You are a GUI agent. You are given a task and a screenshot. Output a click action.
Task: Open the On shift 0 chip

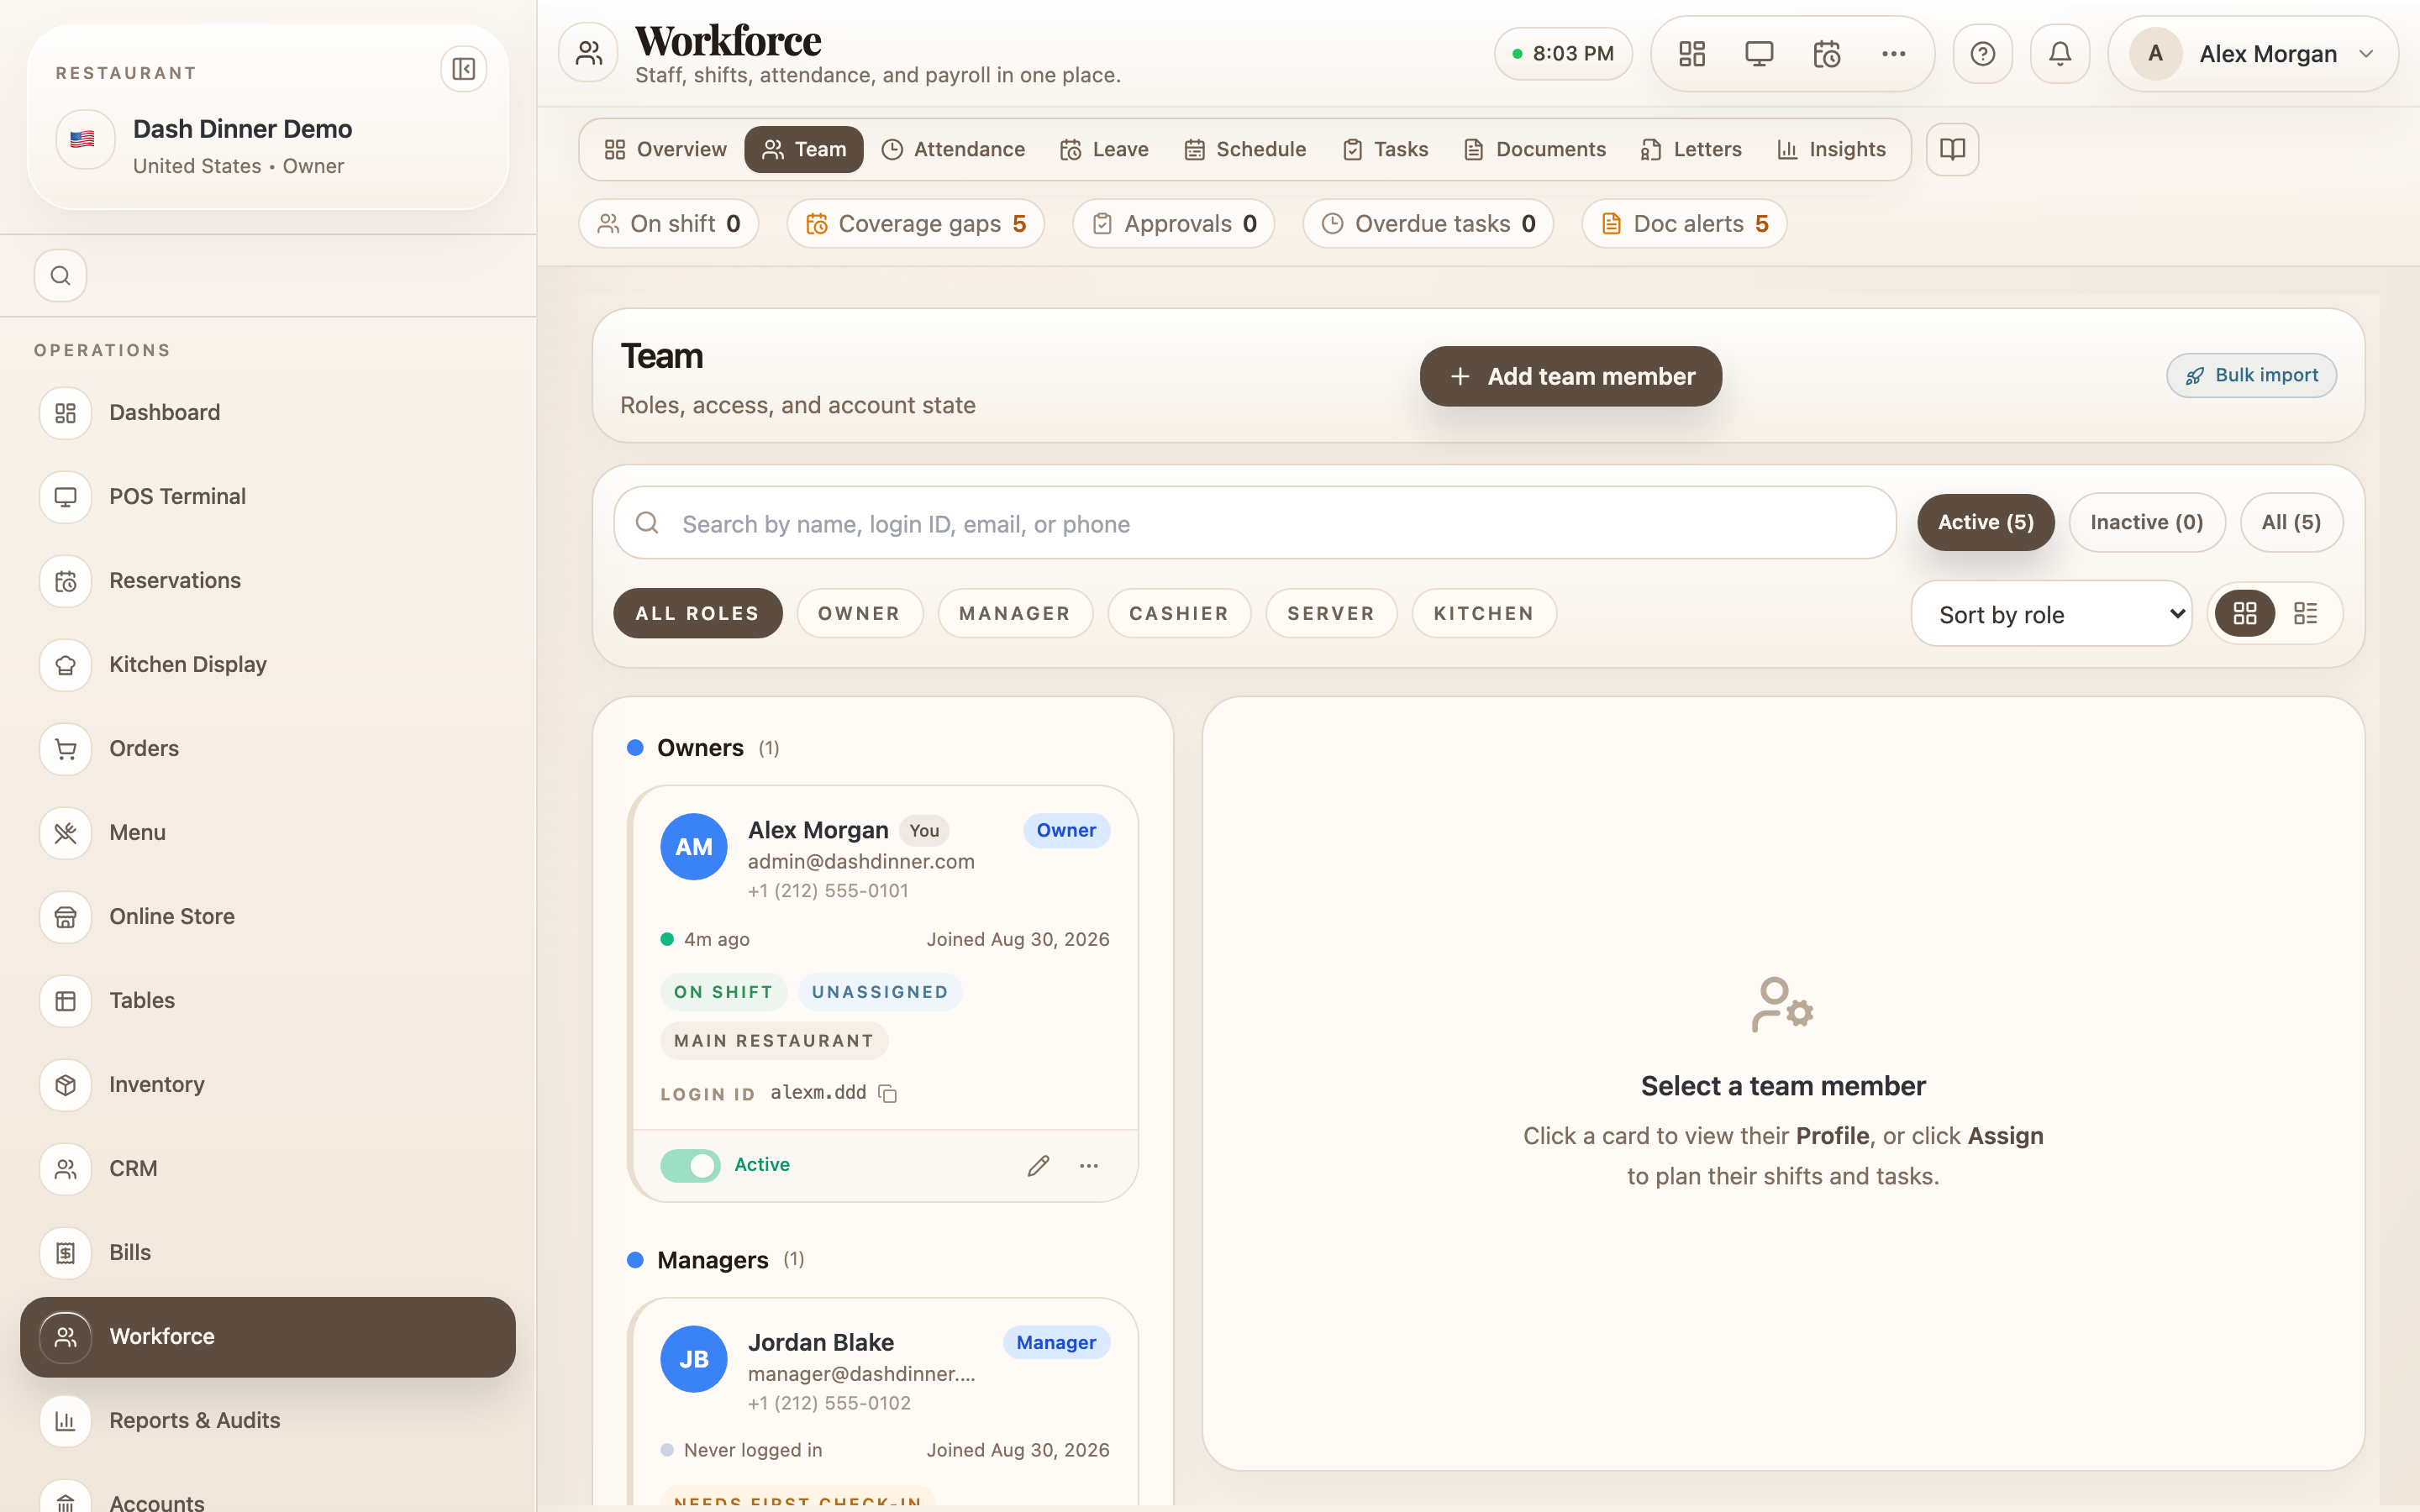click(669, 224)
